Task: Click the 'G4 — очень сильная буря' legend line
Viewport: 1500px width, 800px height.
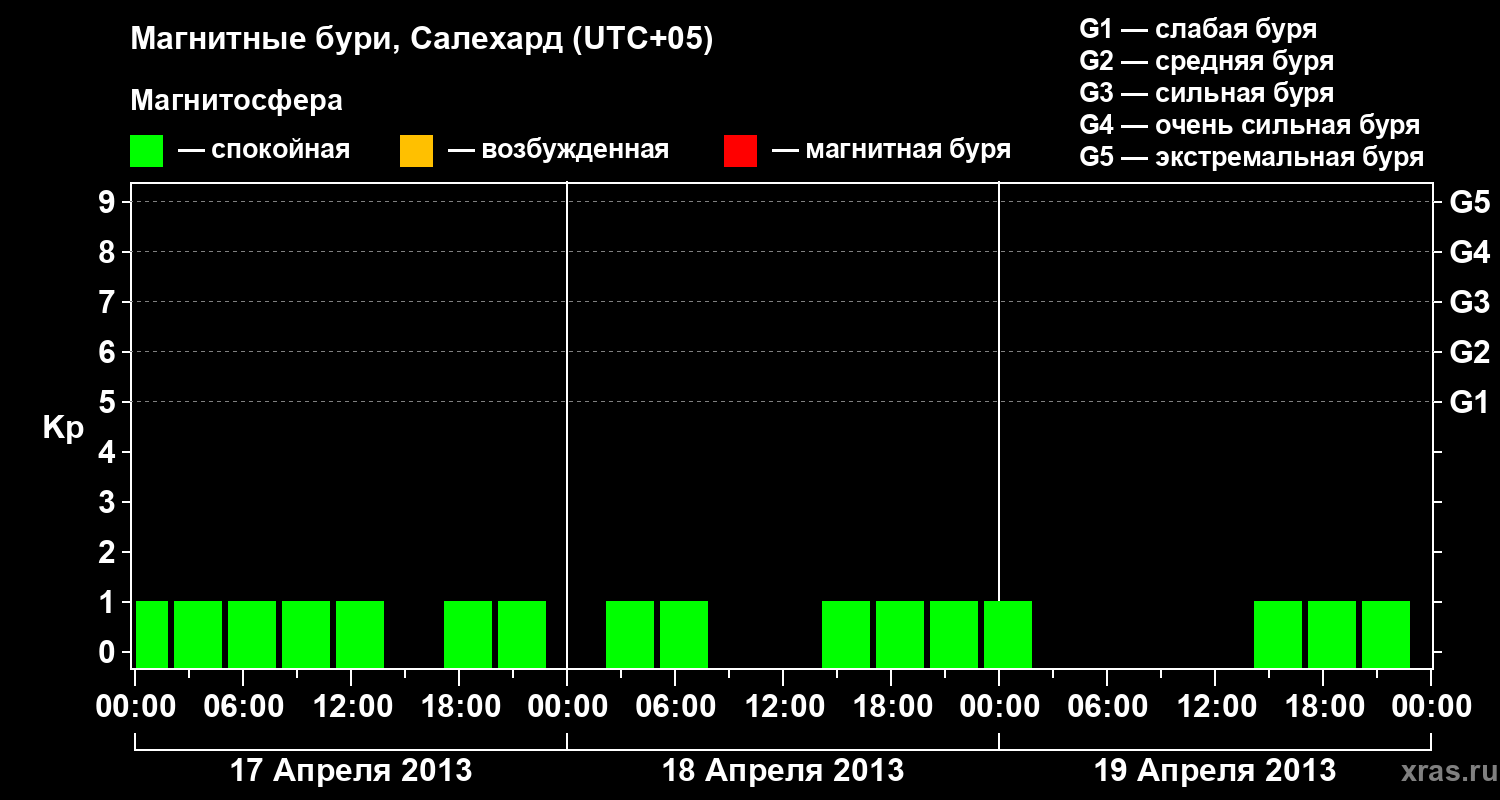Action: point(1250,125)
